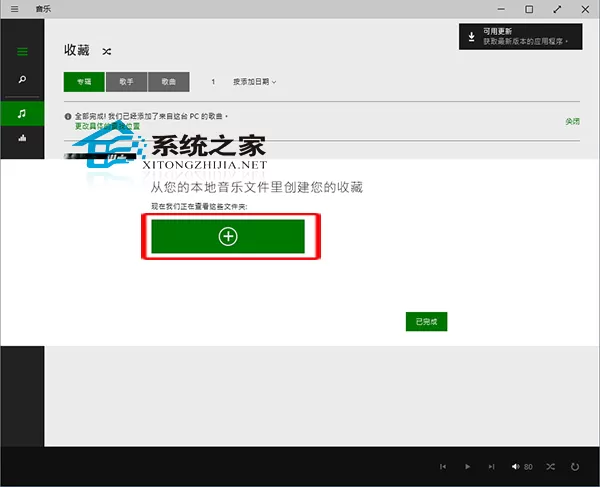Switch to the 专辑 albums tab

pos(84,81)
